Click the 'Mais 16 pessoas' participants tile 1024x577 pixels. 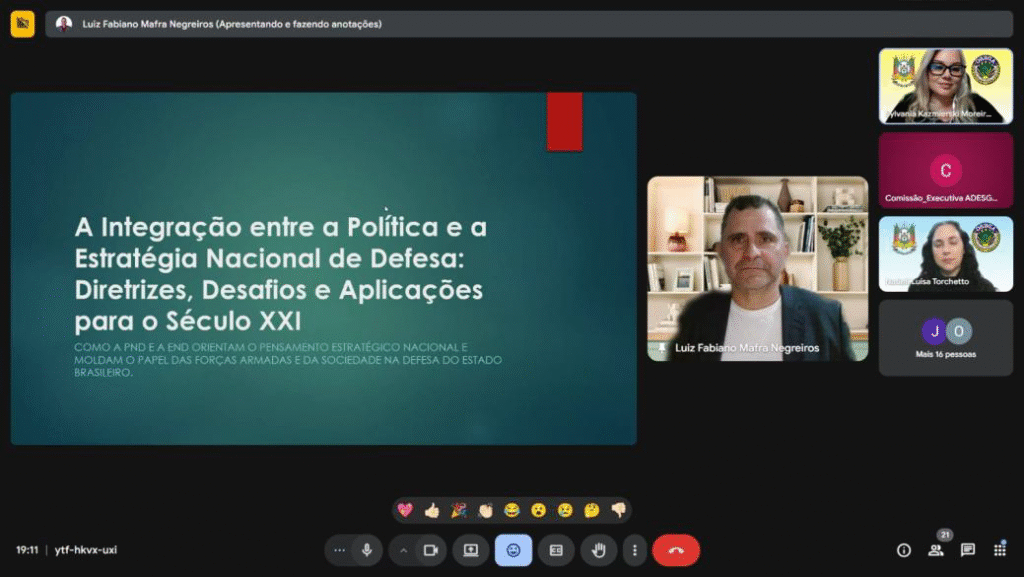point(945,338)
